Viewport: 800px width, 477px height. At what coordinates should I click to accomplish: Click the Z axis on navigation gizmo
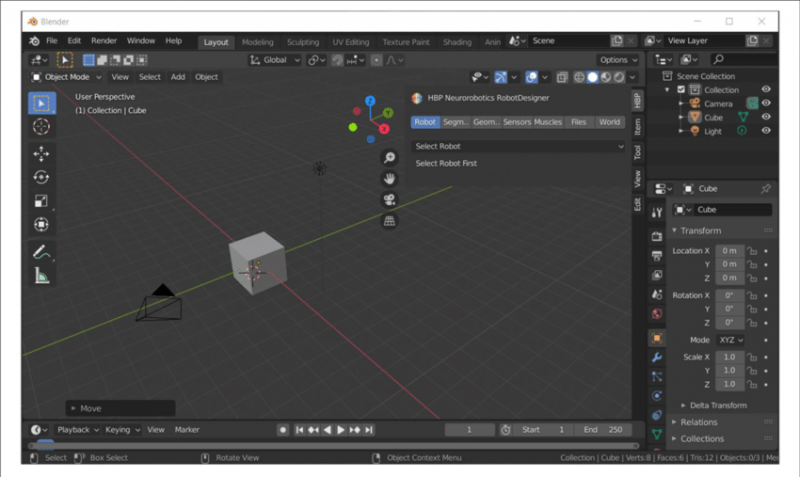370,101
